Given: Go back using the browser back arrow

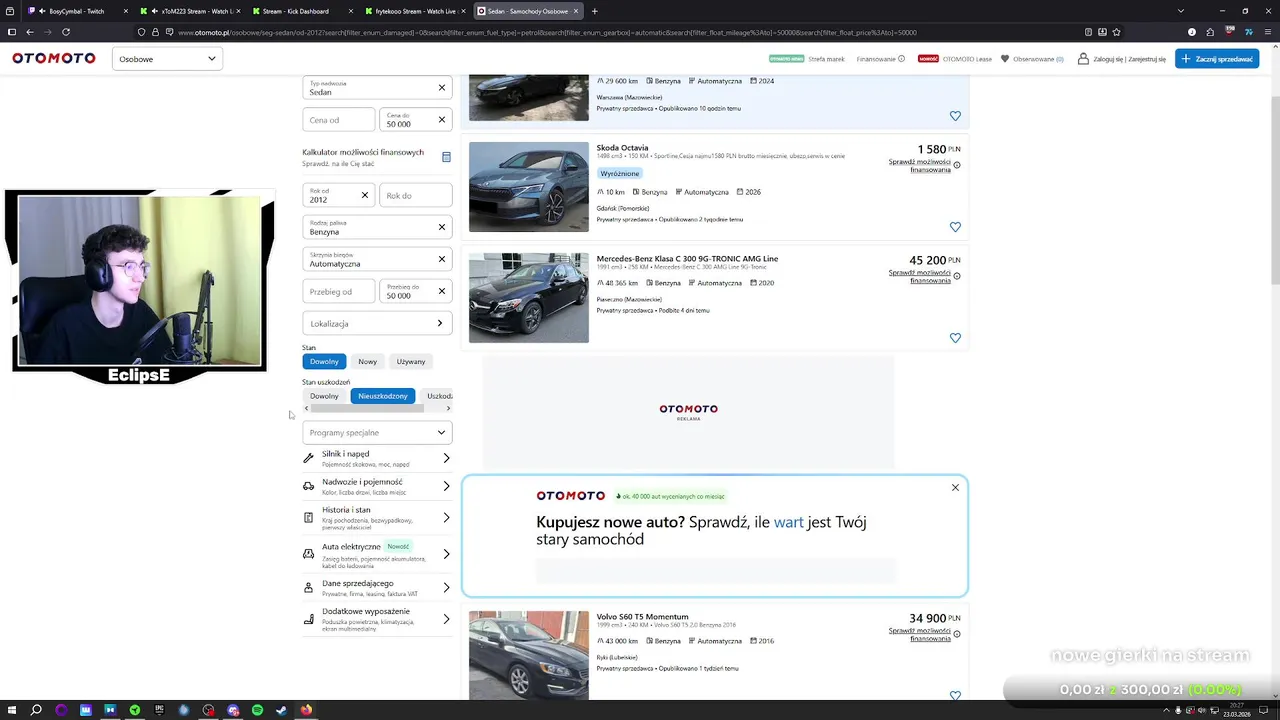Looking at the screenshot, I should click(x=29, y=32).
